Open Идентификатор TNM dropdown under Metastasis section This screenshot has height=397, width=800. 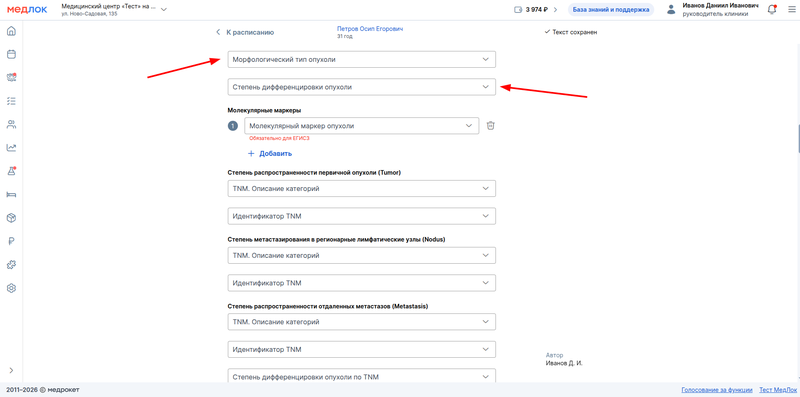pyautogui.click(x=362, y=350)
